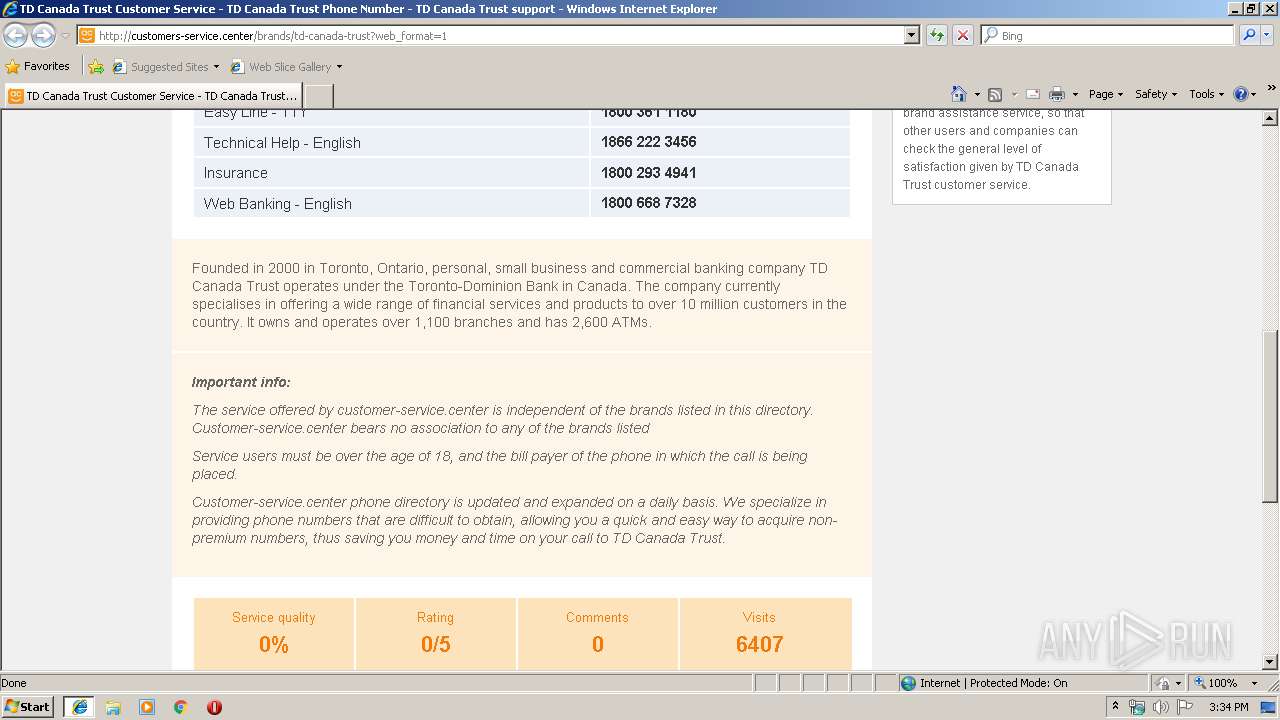Screen dimensions: 1280x720
Task: Open the Tools menu
Action: coord(1206,94)
